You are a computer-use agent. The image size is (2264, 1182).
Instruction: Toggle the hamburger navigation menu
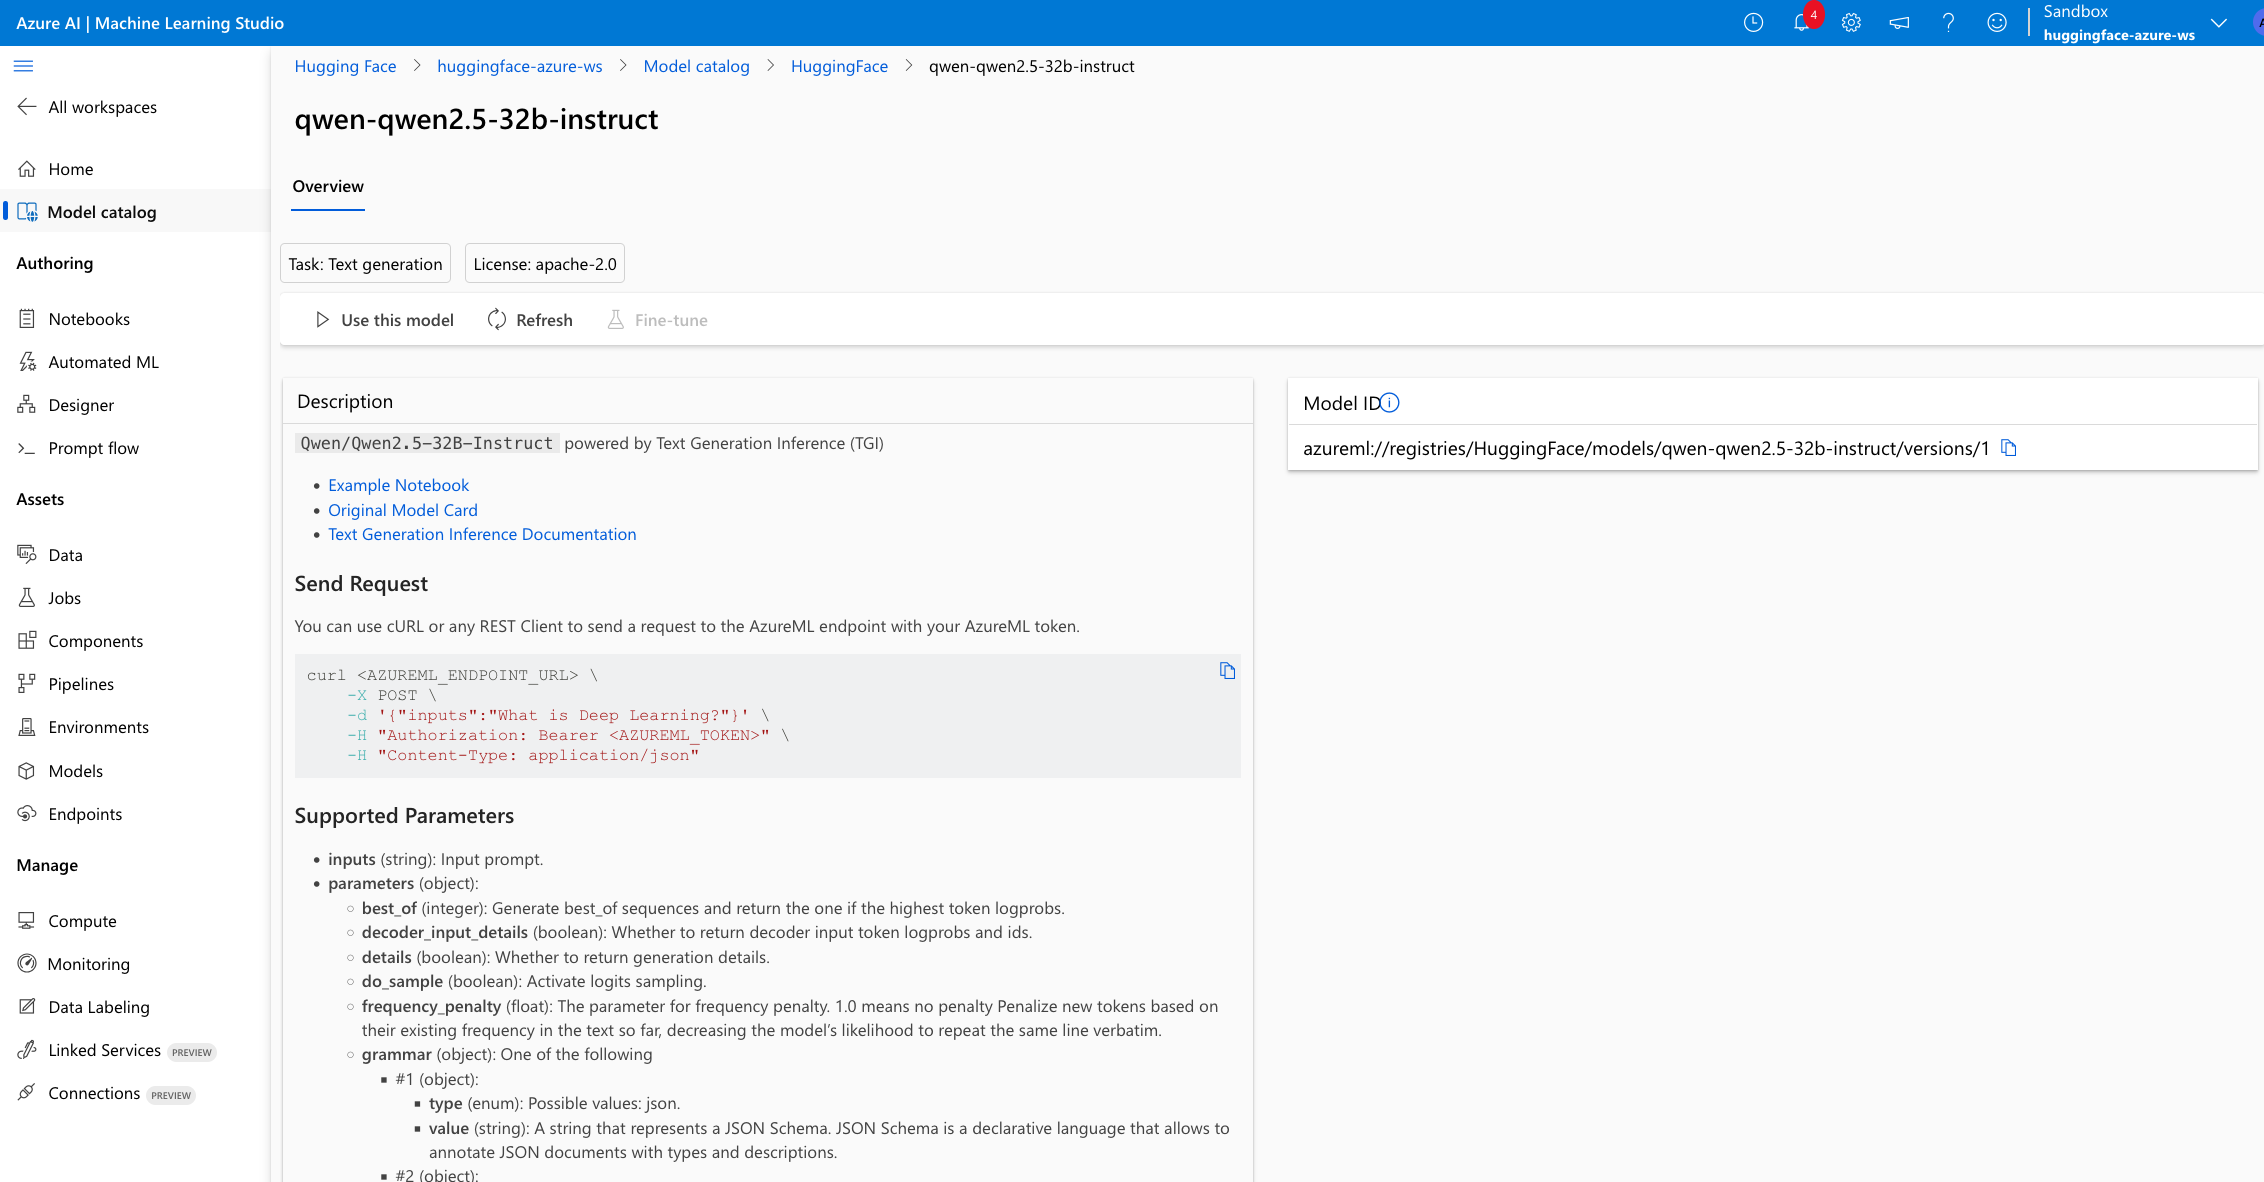coord(24,66)
